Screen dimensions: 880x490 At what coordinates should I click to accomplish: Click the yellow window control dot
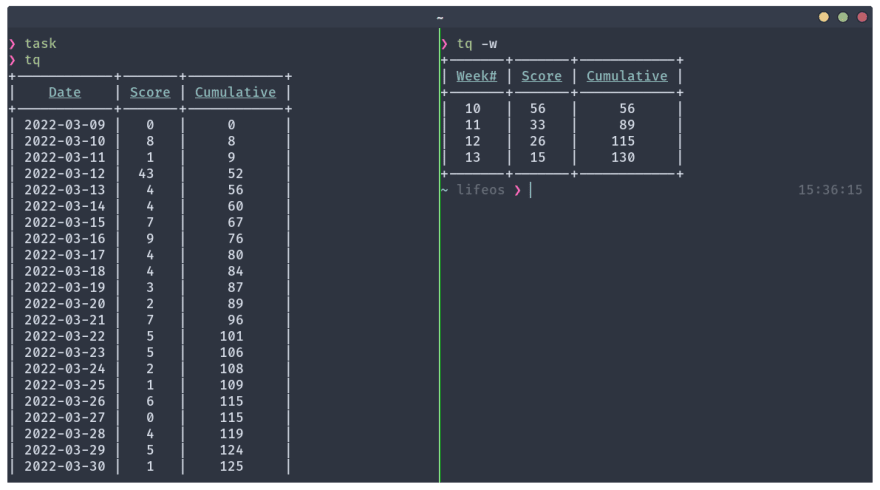[823, 17]
